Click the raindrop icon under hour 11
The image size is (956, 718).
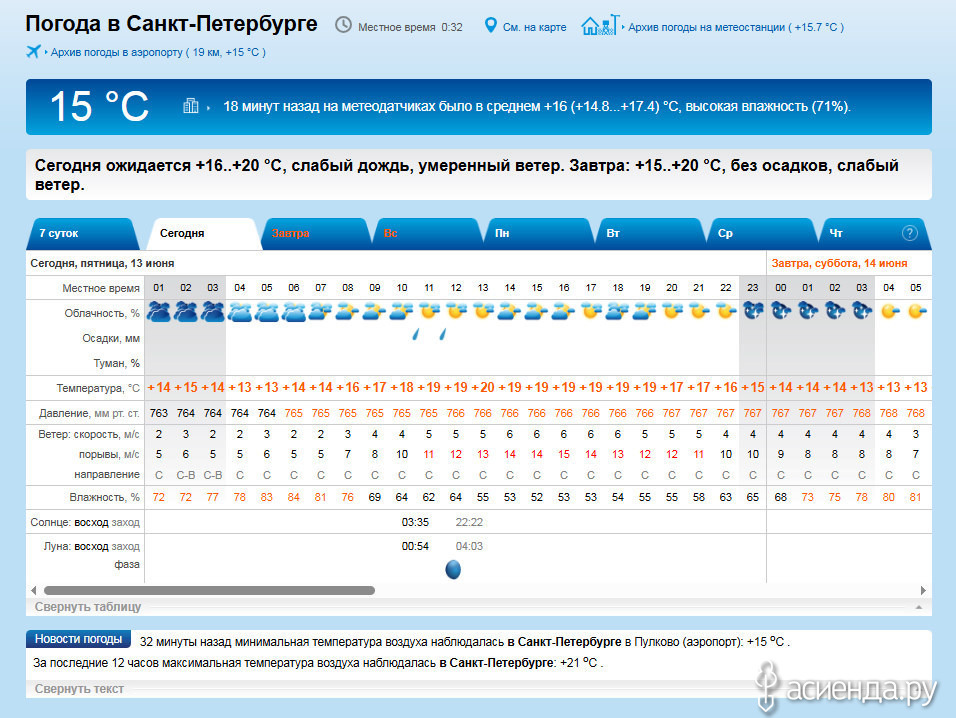click(x=416, y=333)
